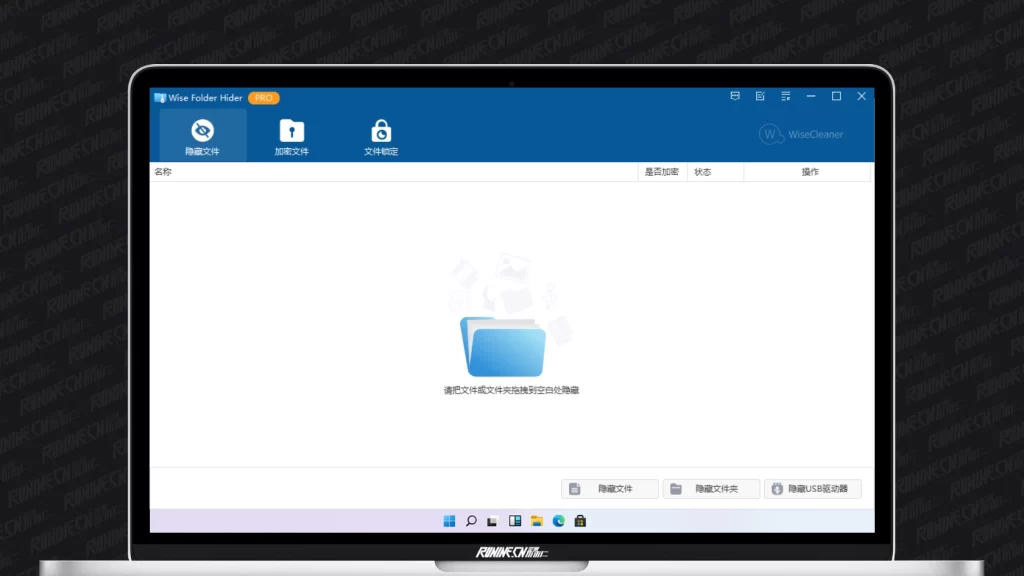
Task: Open taskbar Search magnifier icon
Action: click(x=471, y=521)
